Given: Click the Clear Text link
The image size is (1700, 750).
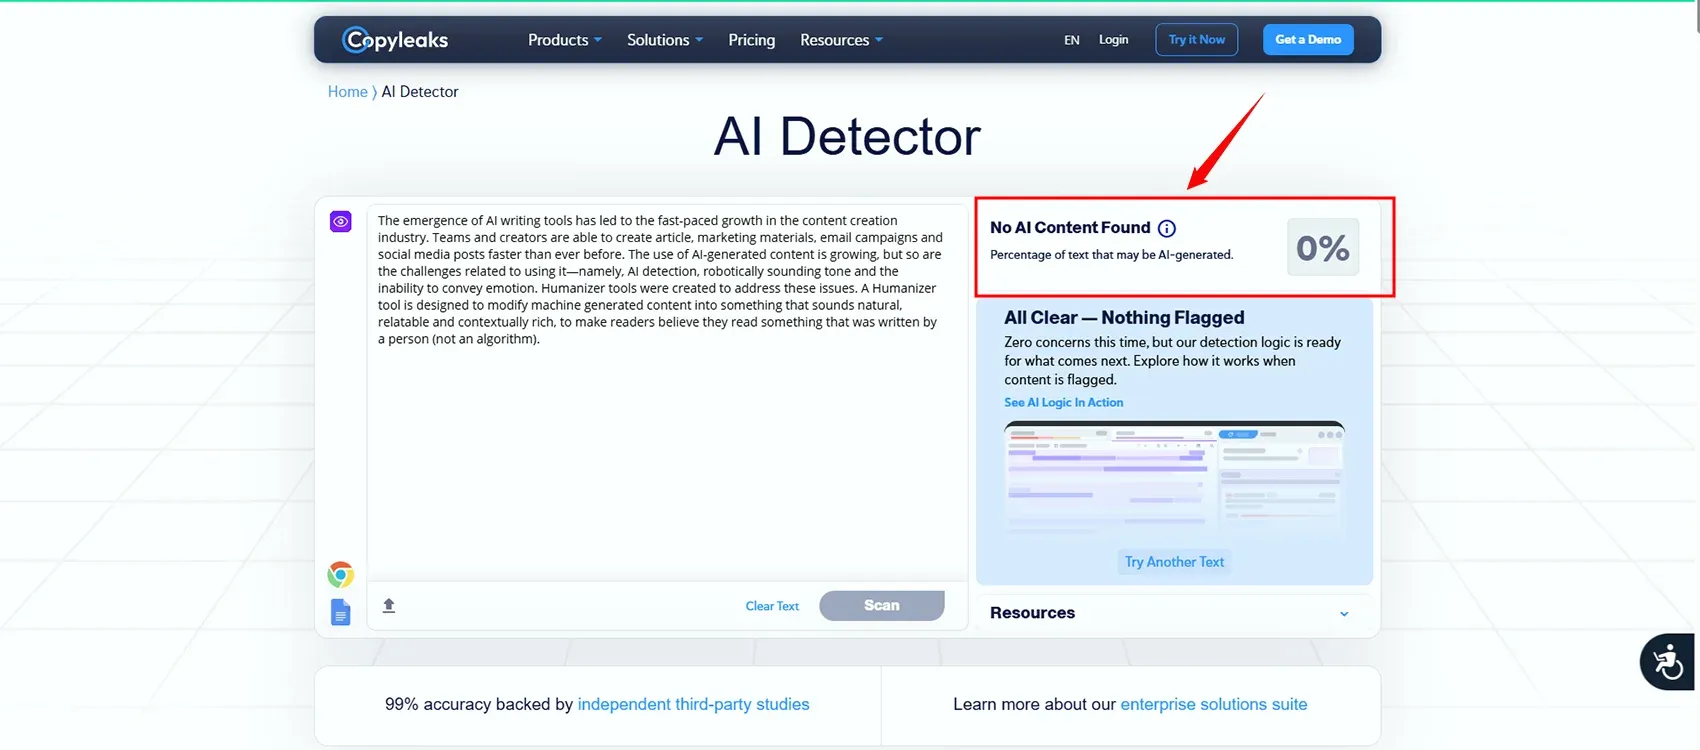Looking at the screenshot, I should [772, 606].
